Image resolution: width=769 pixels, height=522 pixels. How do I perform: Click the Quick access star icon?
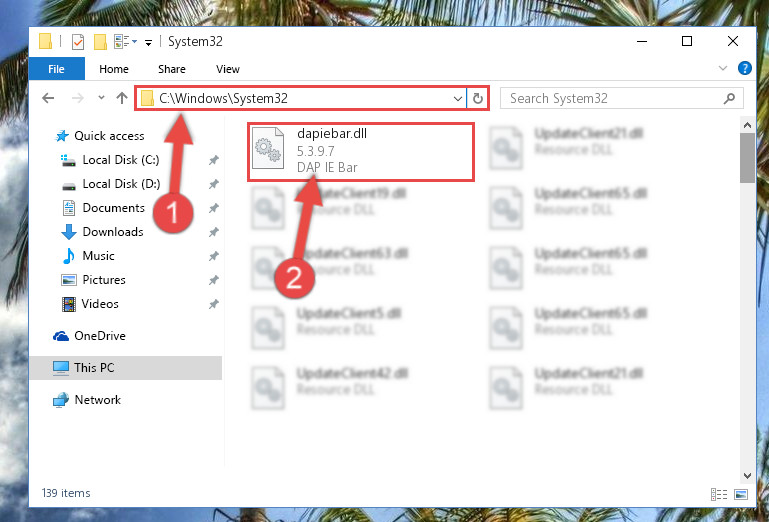click(62, 136)
